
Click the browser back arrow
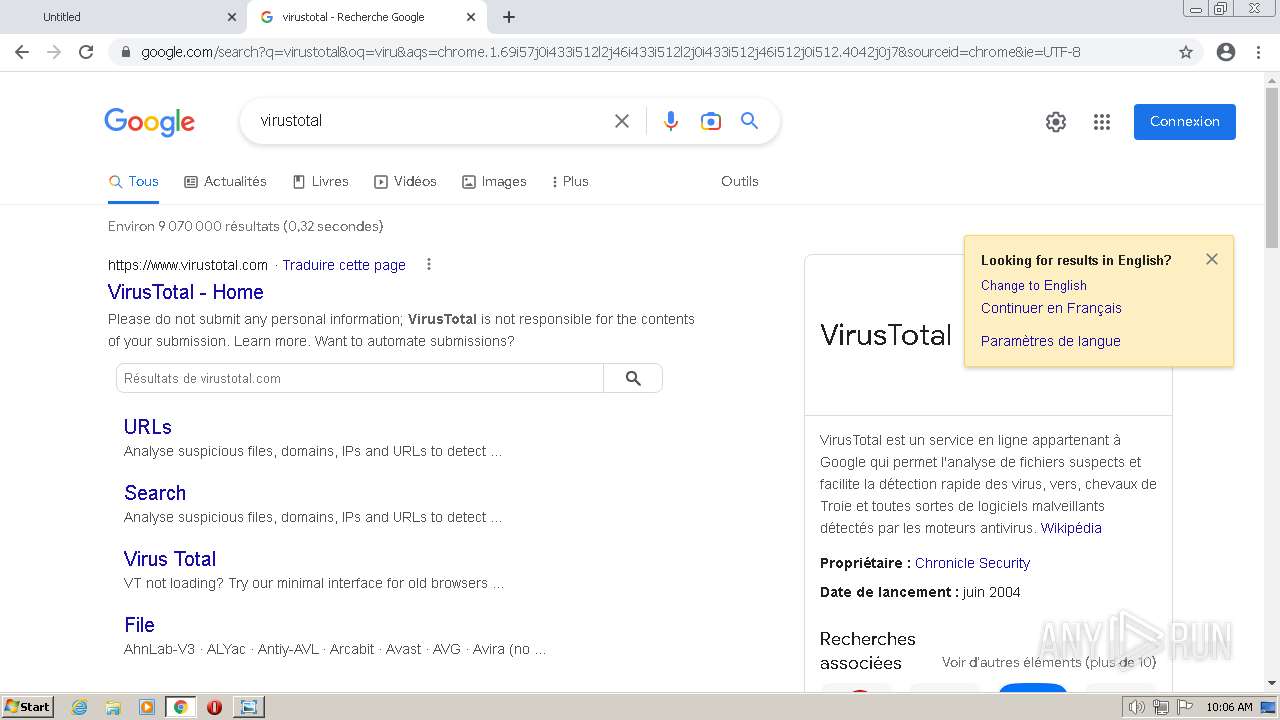click(x=22, y=52)
